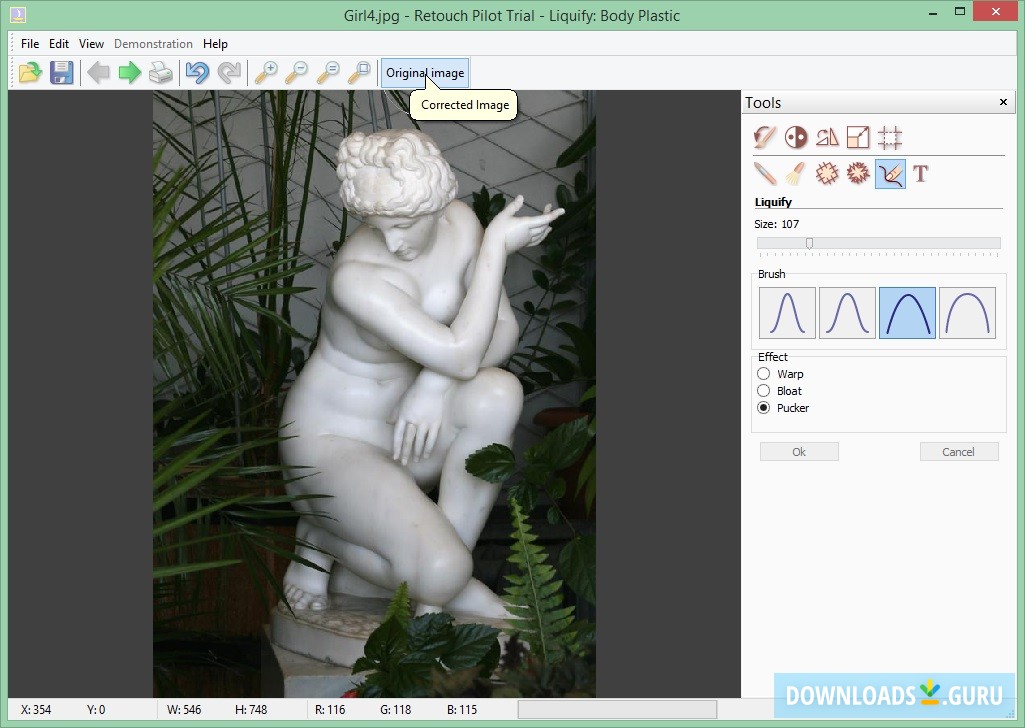The height and width of the screenshot is (728, 1025).
Task: Go to previous image with gray left arrow
Action: [x=99, y=73]
